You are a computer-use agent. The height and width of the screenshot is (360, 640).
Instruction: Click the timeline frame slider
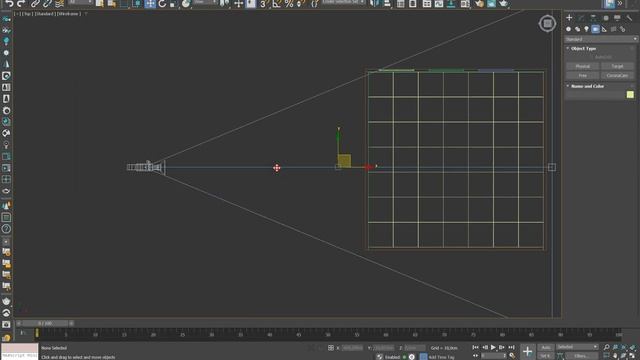45,323
